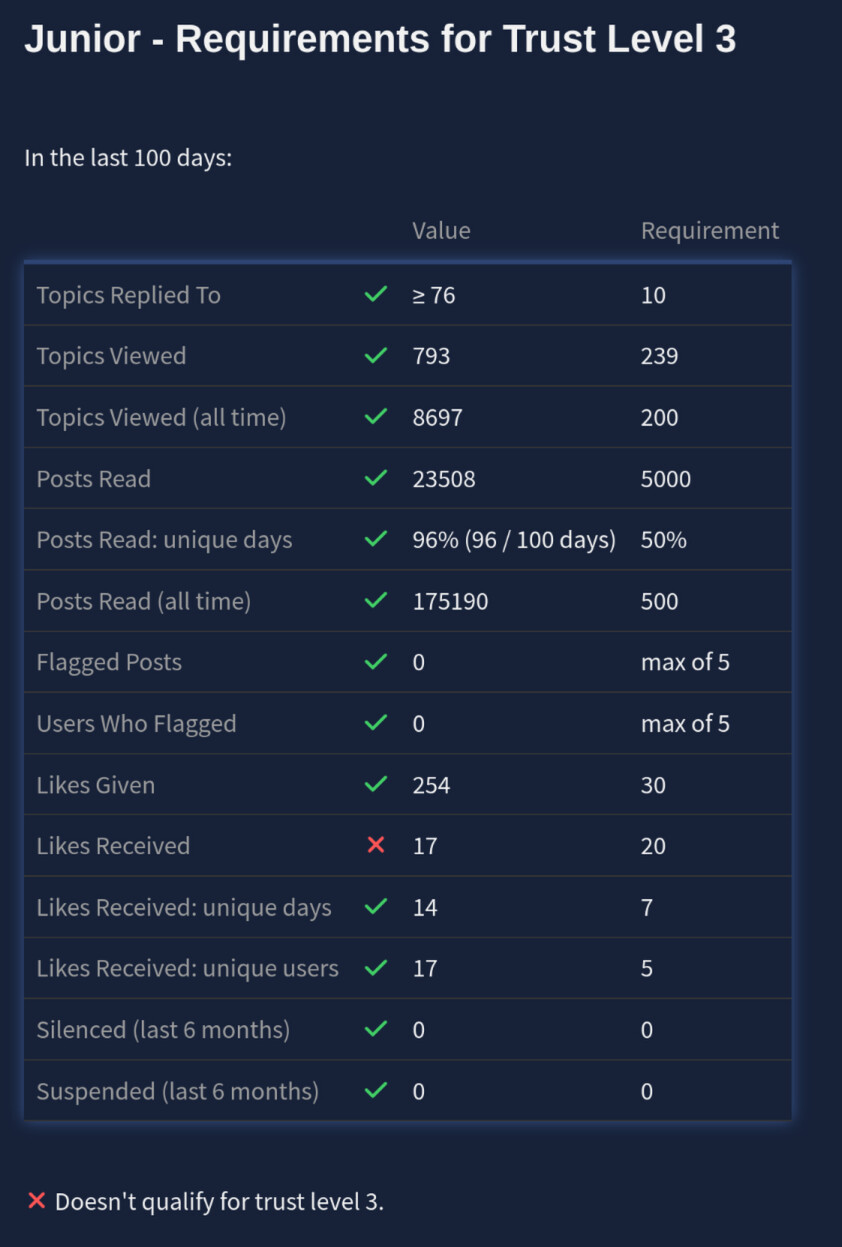Click the red X icon beside Likes Received
This screenshot has height=1247, width=842.
pyautogui.click(x=376, y=846)
